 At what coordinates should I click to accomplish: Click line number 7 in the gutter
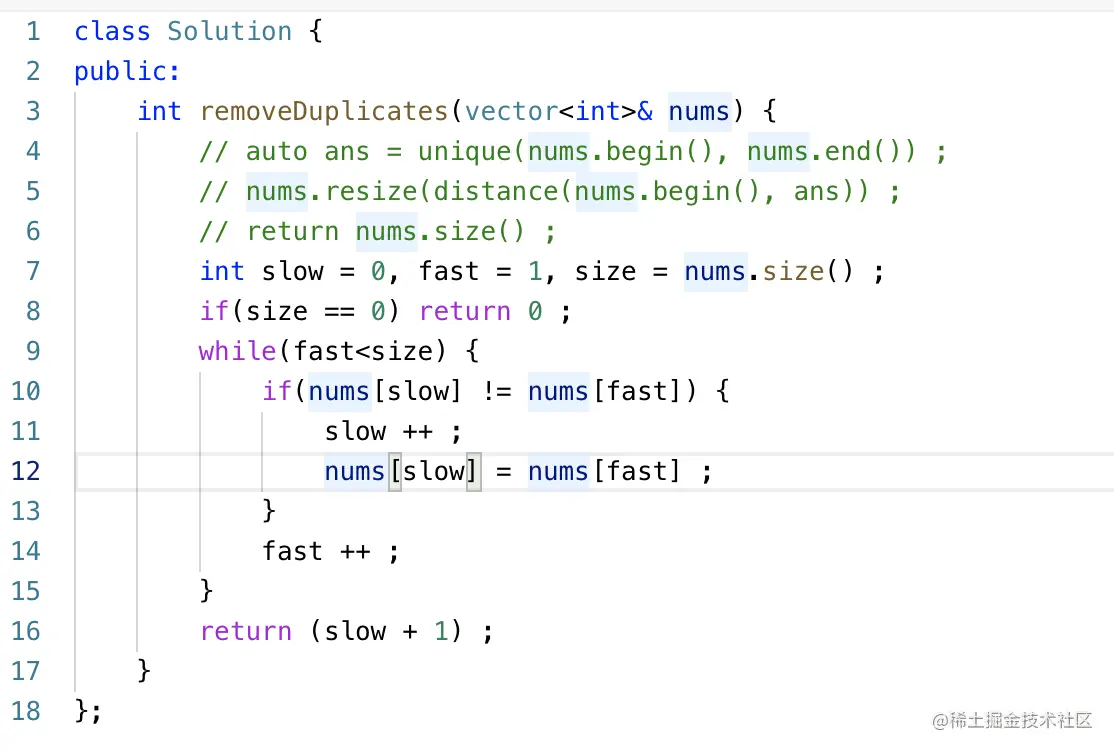coord(33,271)
